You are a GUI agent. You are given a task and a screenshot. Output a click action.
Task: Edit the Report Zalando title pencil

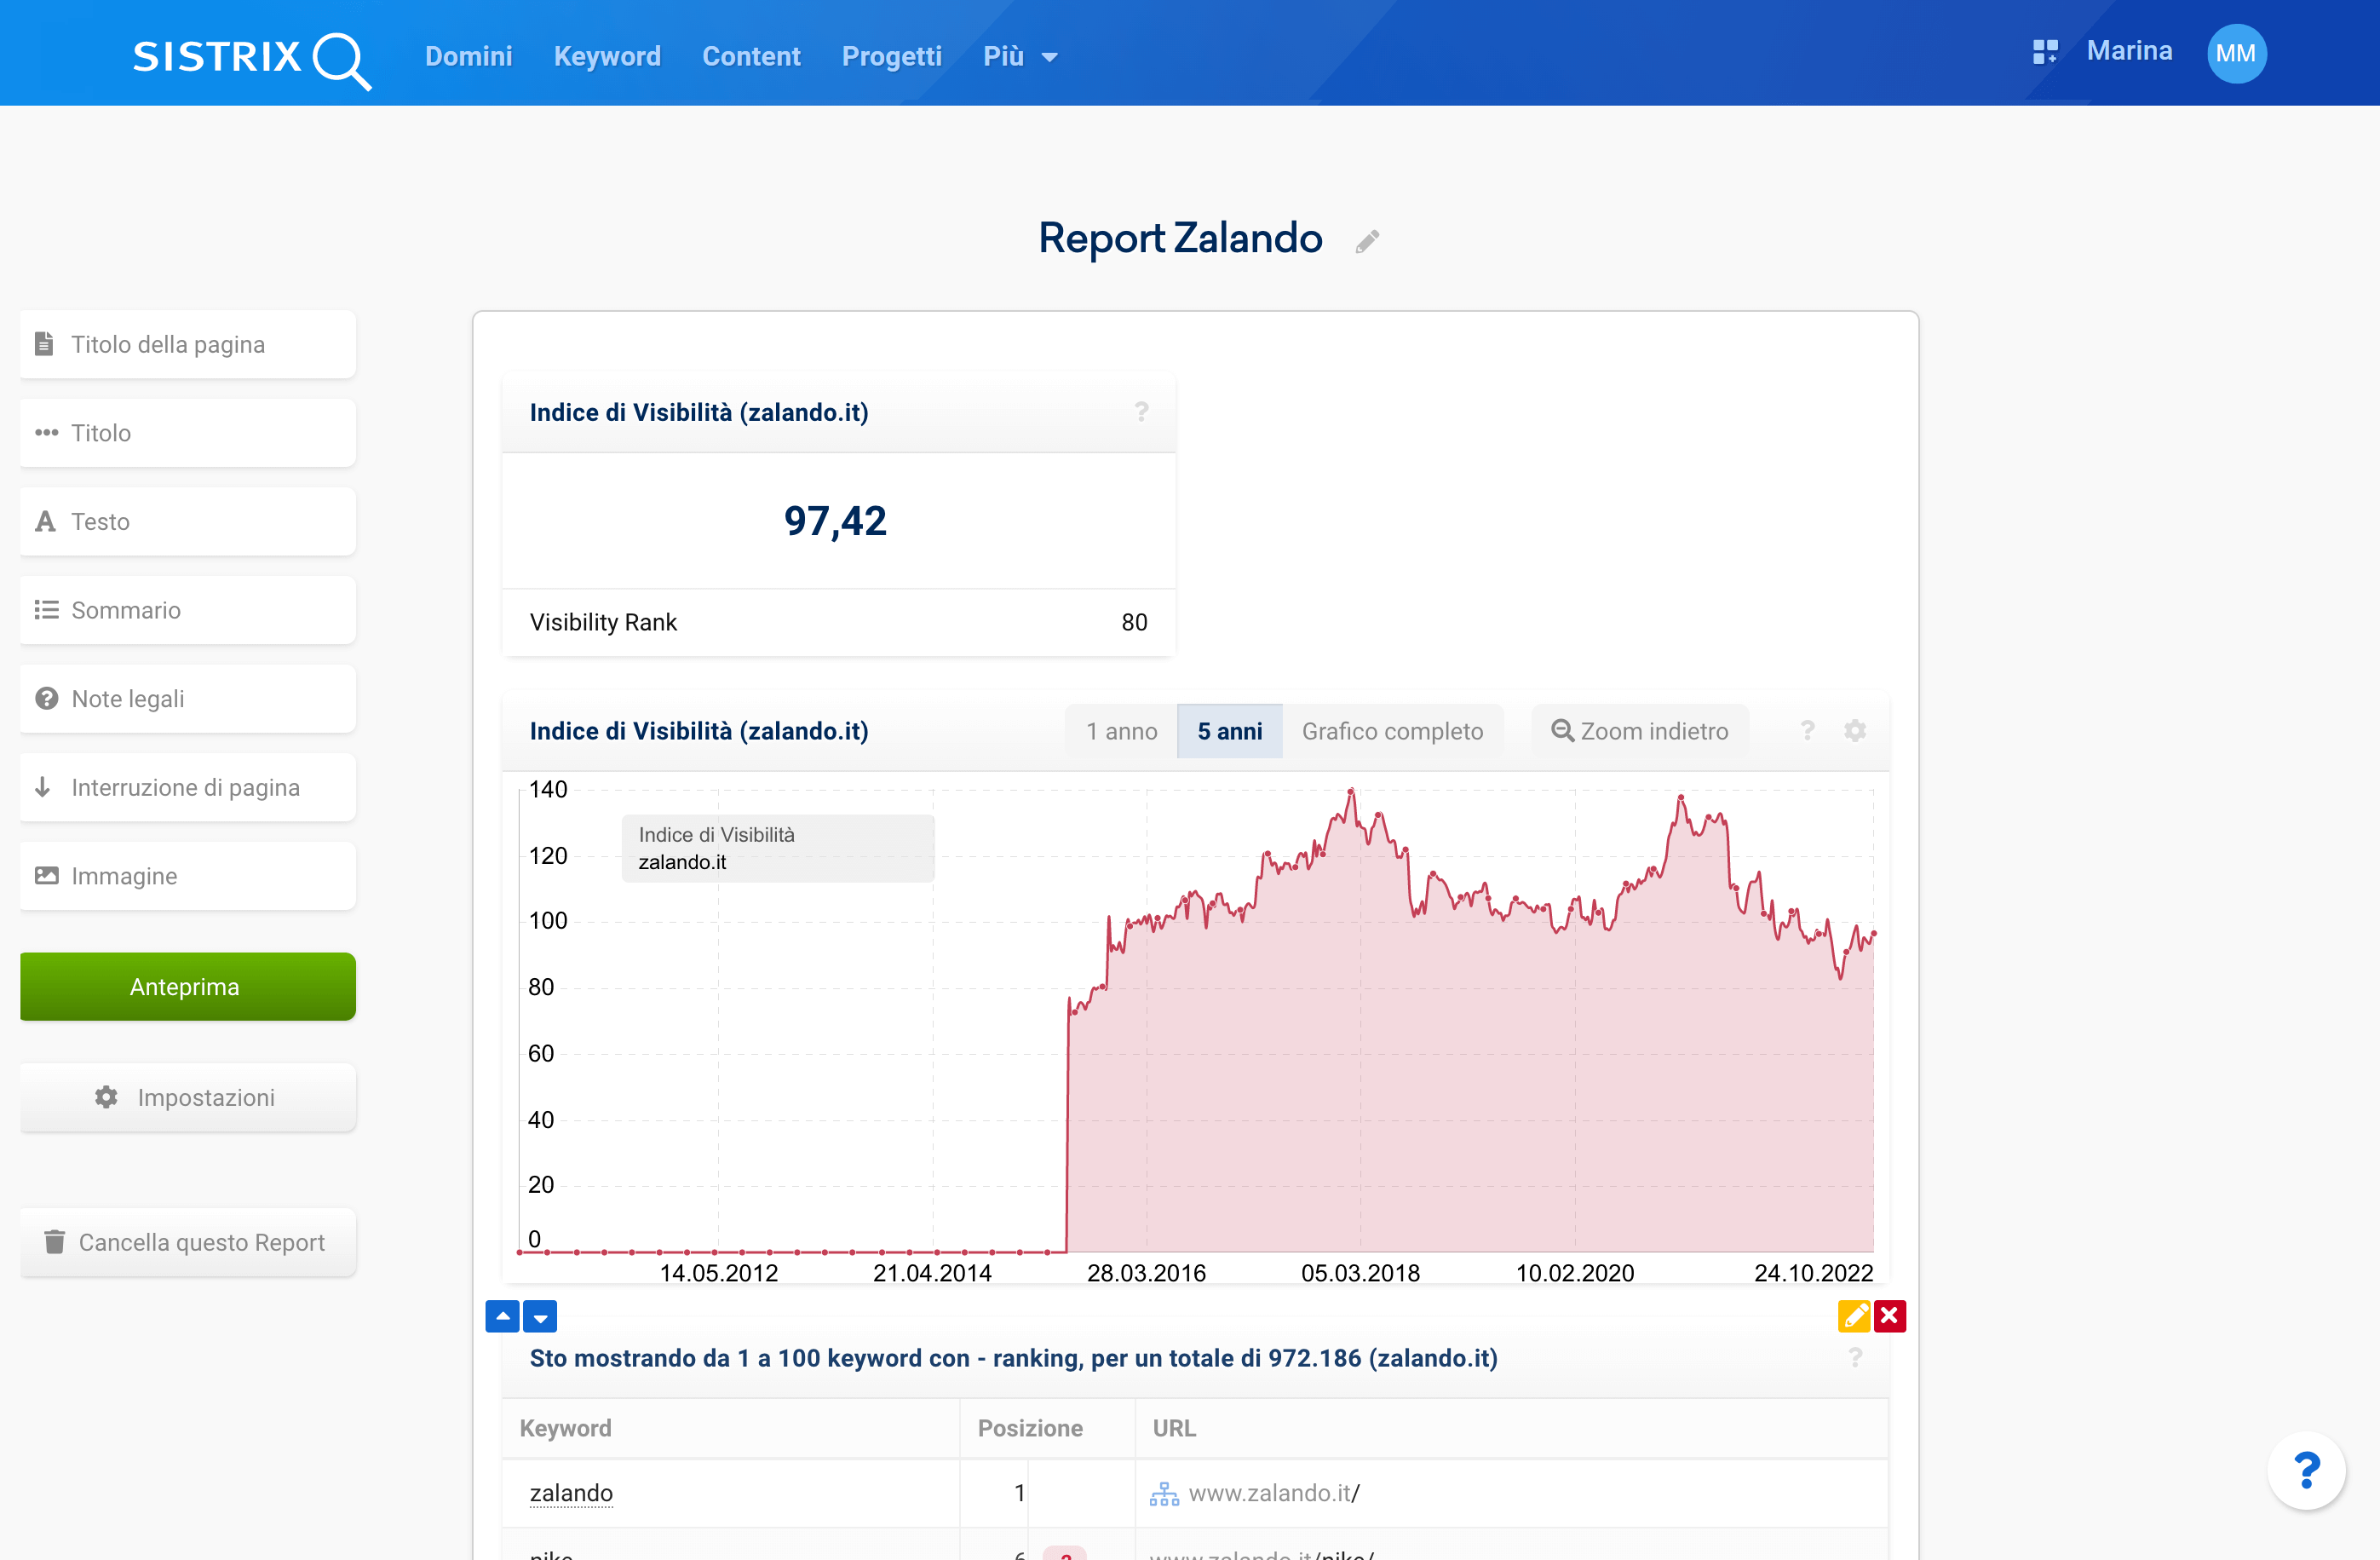pyautogui.click(x=1367, y=241)
